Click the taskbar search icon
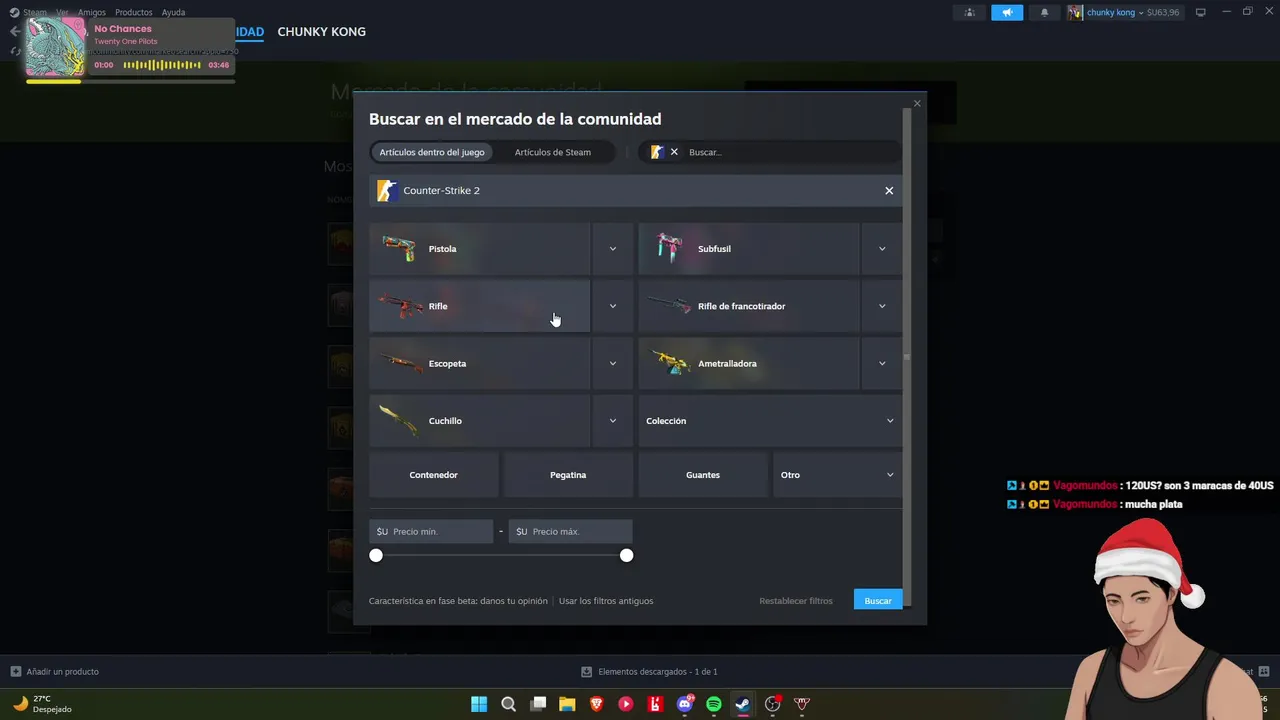This screenshot has height=720, width=1280. [x=508, y=704]
